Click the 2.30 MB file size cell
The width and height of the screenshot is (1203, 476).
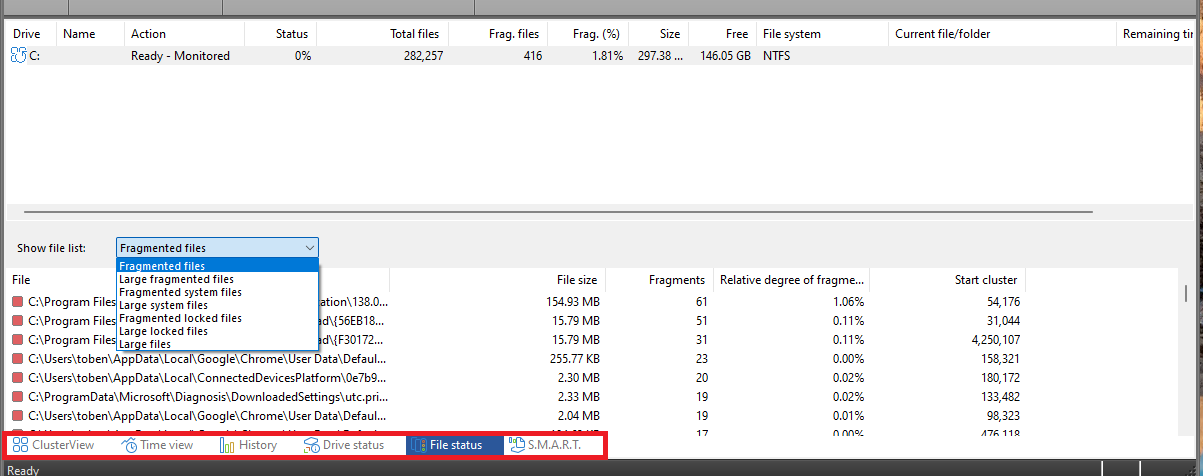tap(579, 378)
